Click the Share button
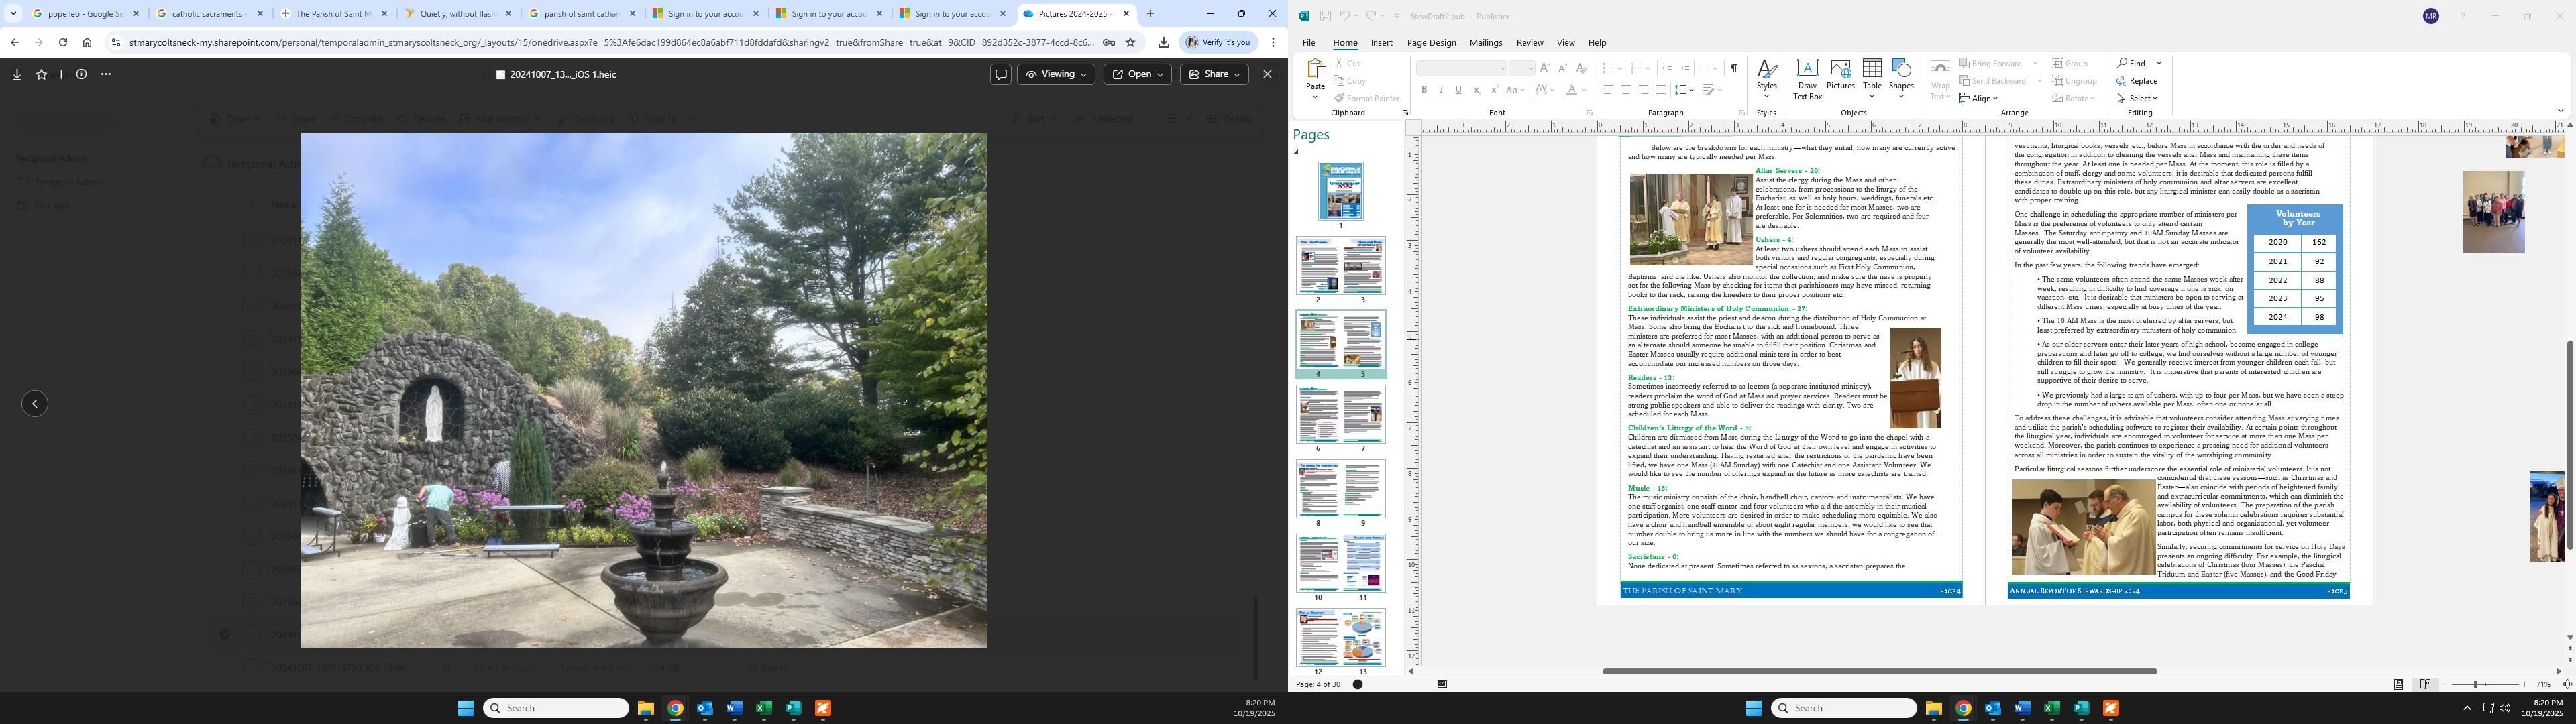This screenshot has height=724, width=2576. (1214, 74)
